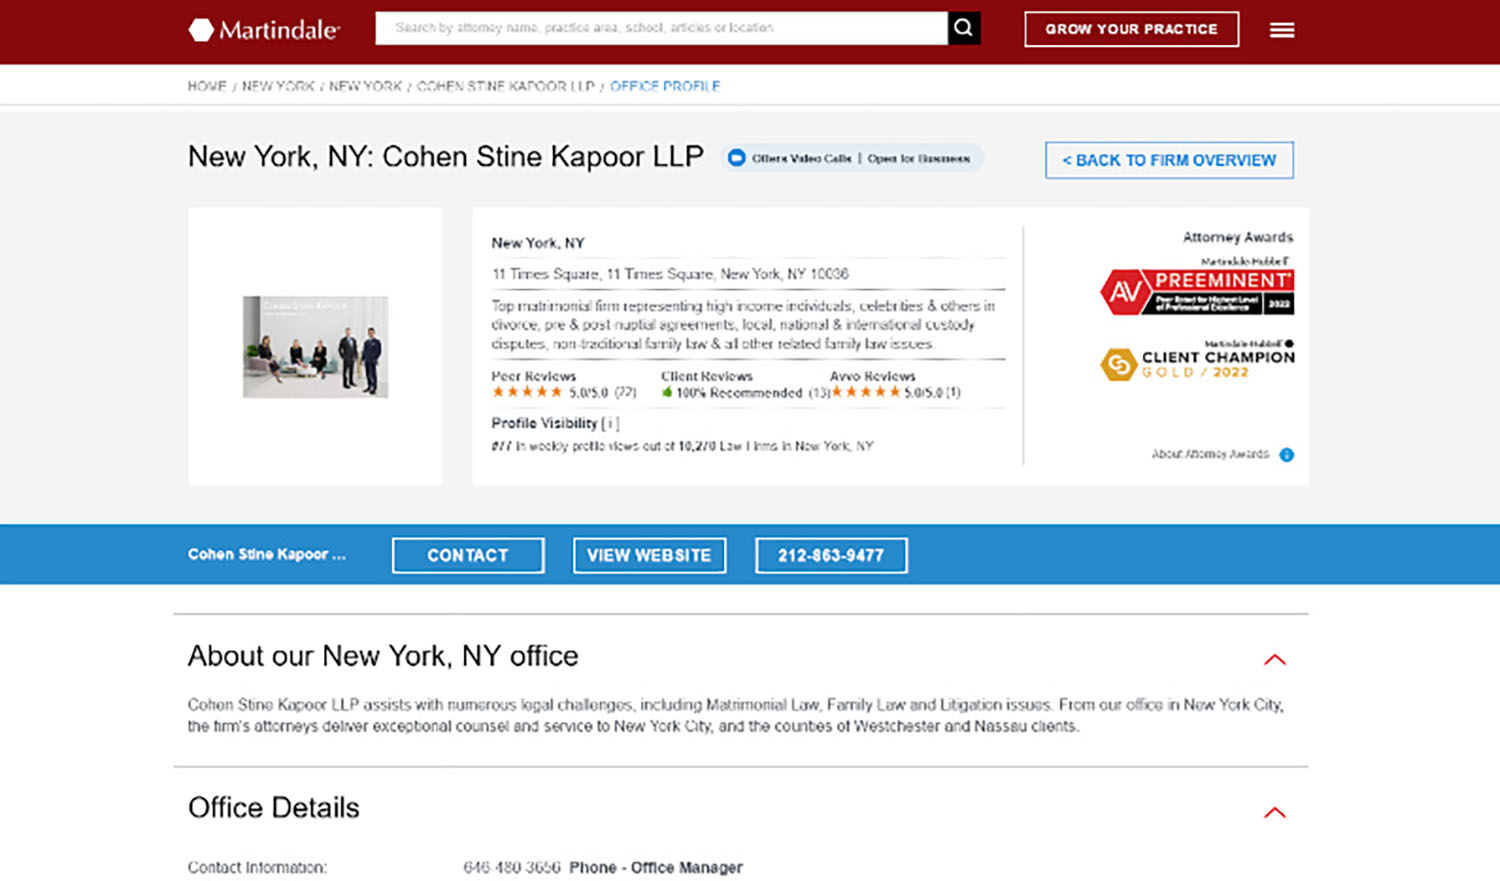Image resolution: width=1500 pixels, height=881 pixels.
Task: Click the firm team photo thumbnail
Action: (x=315, y=347)
